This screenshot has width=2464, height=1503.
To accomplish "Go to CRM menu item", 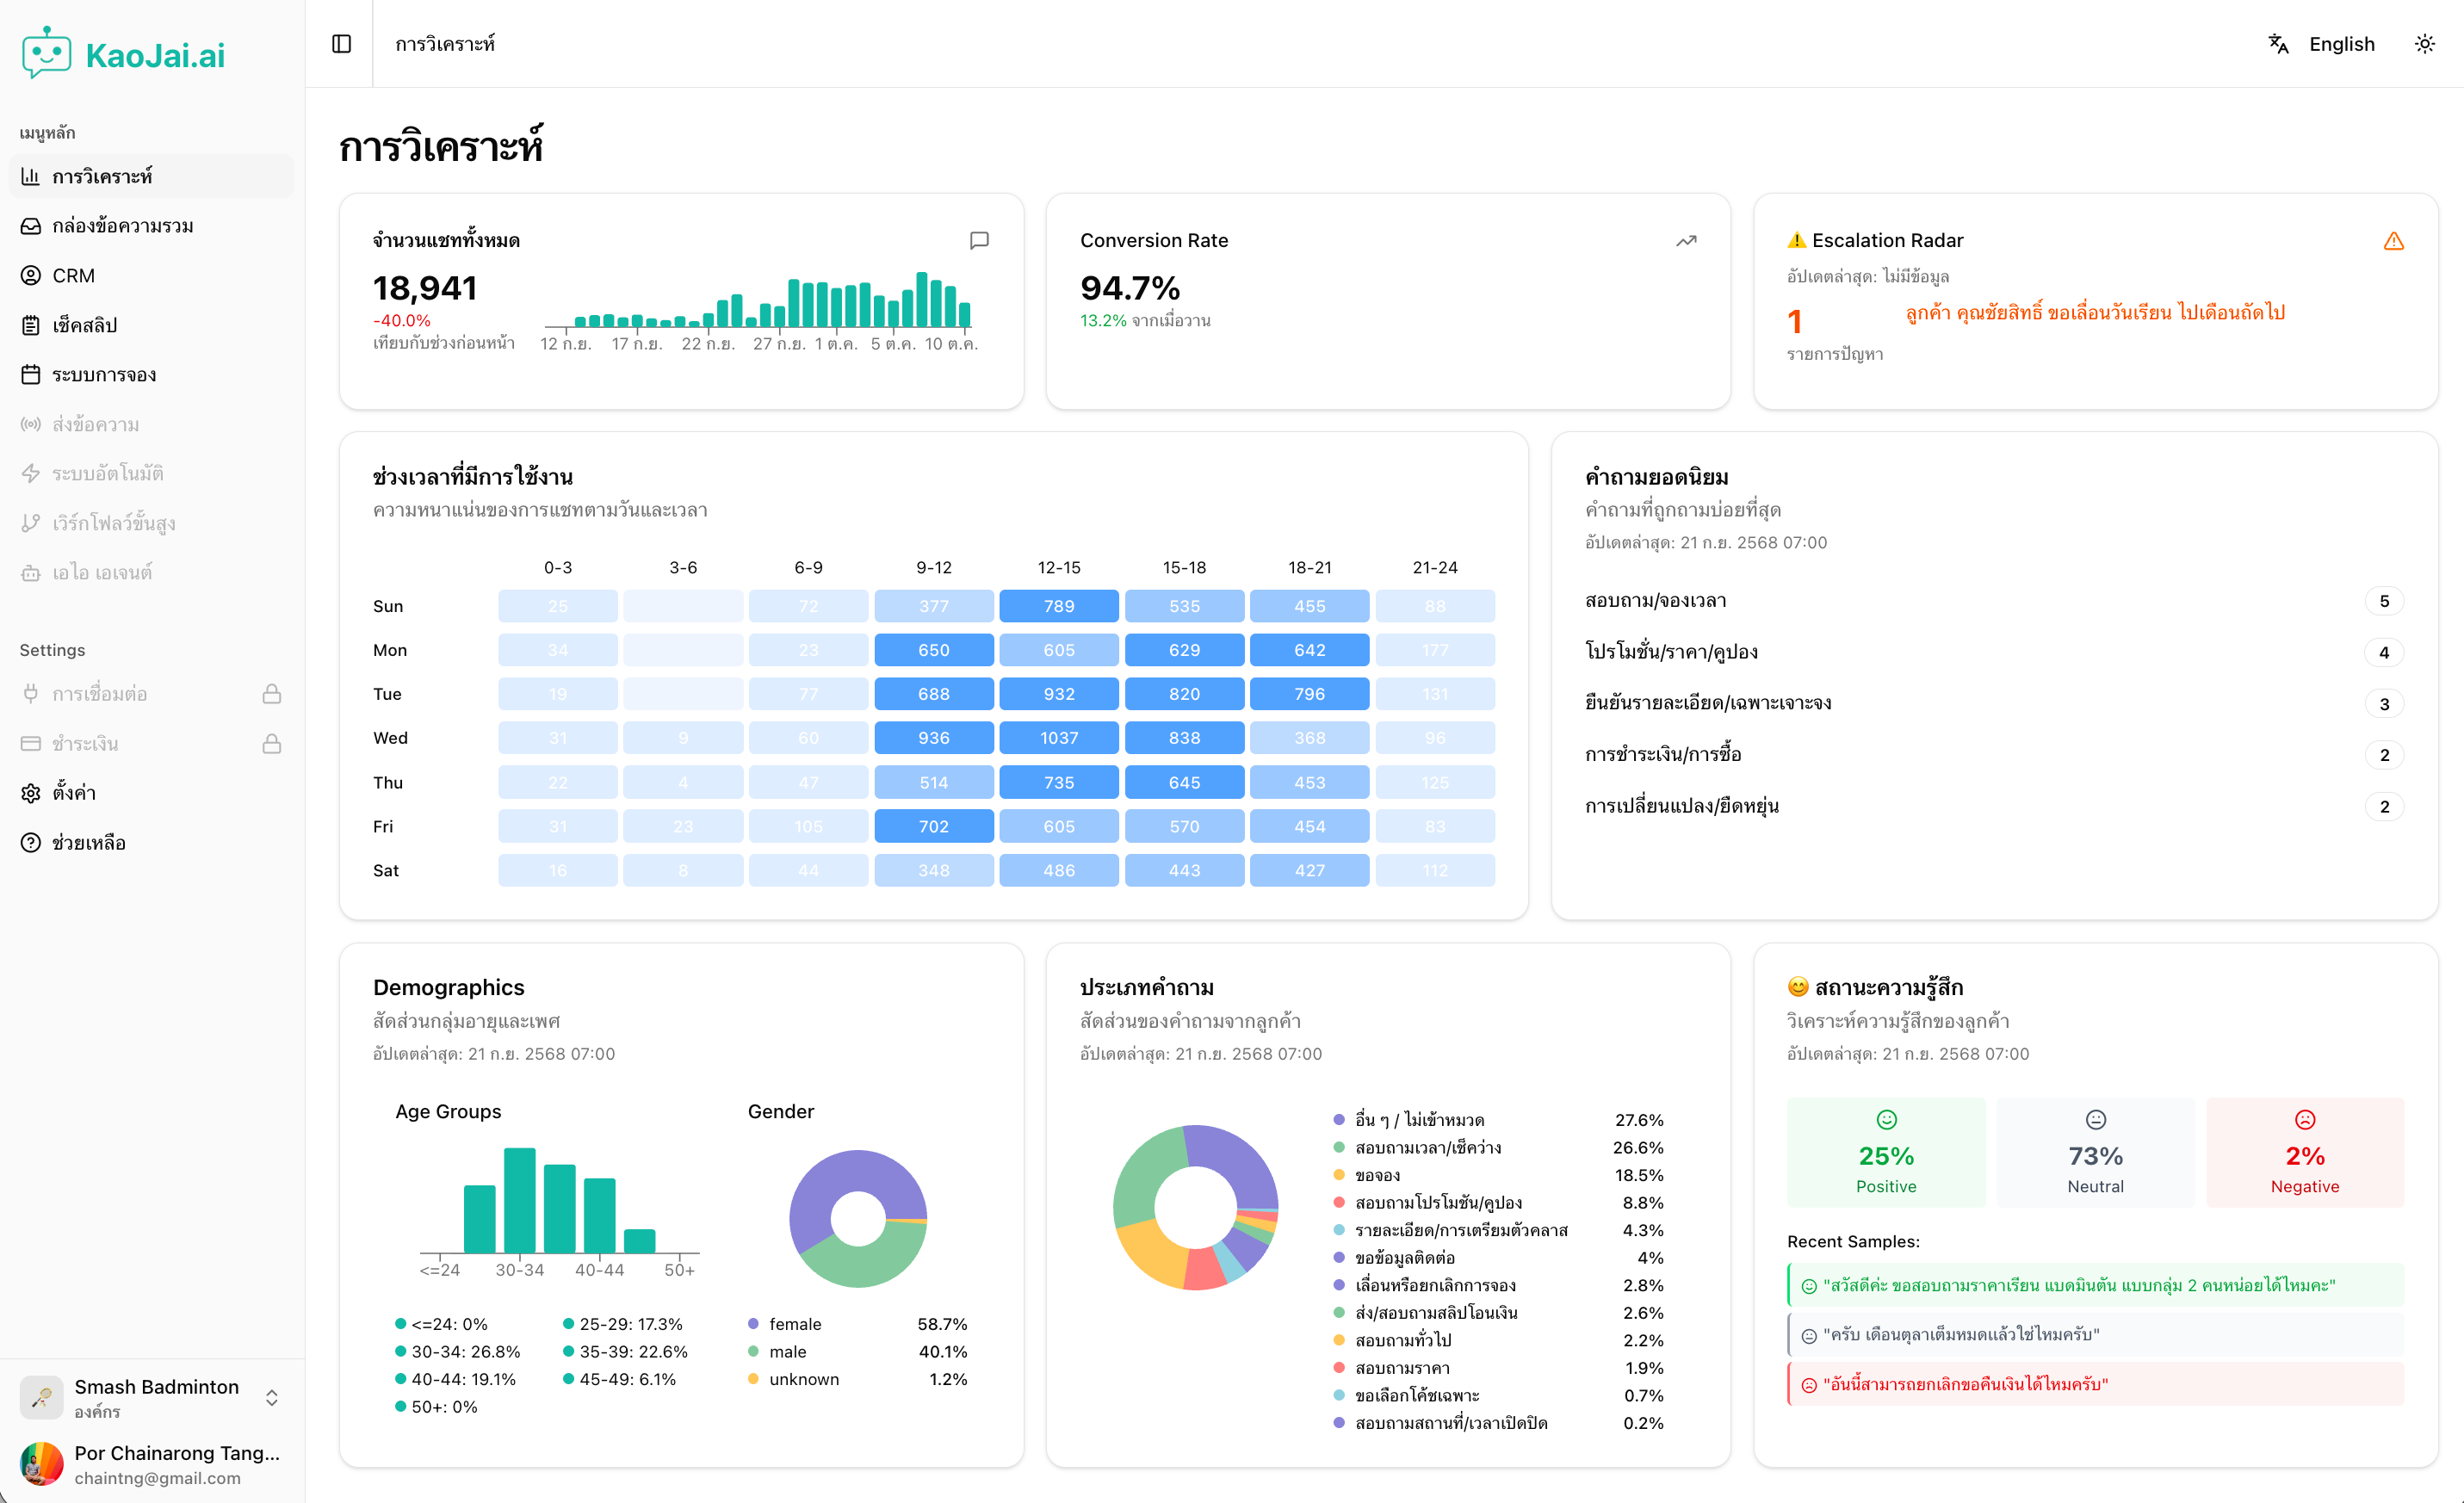I will coord(73,275).
